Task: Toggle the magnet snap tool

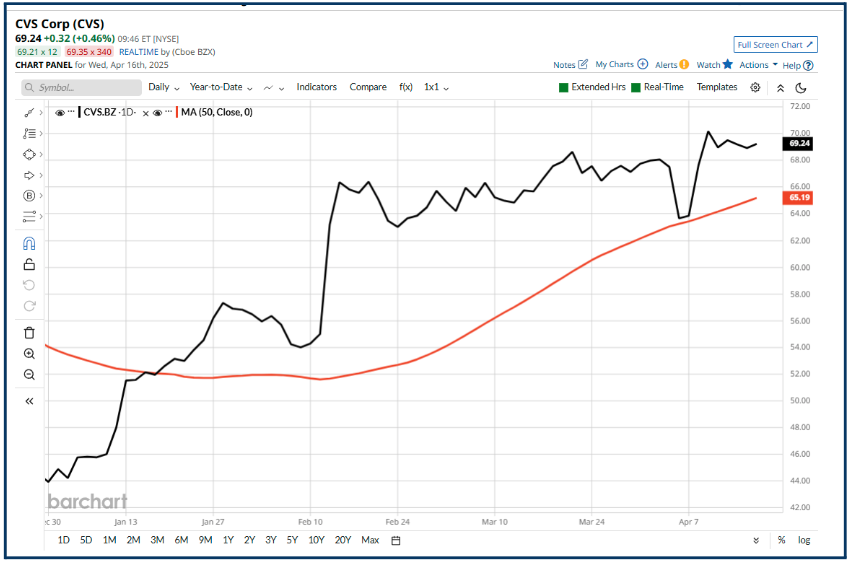Action: [29, 243]
